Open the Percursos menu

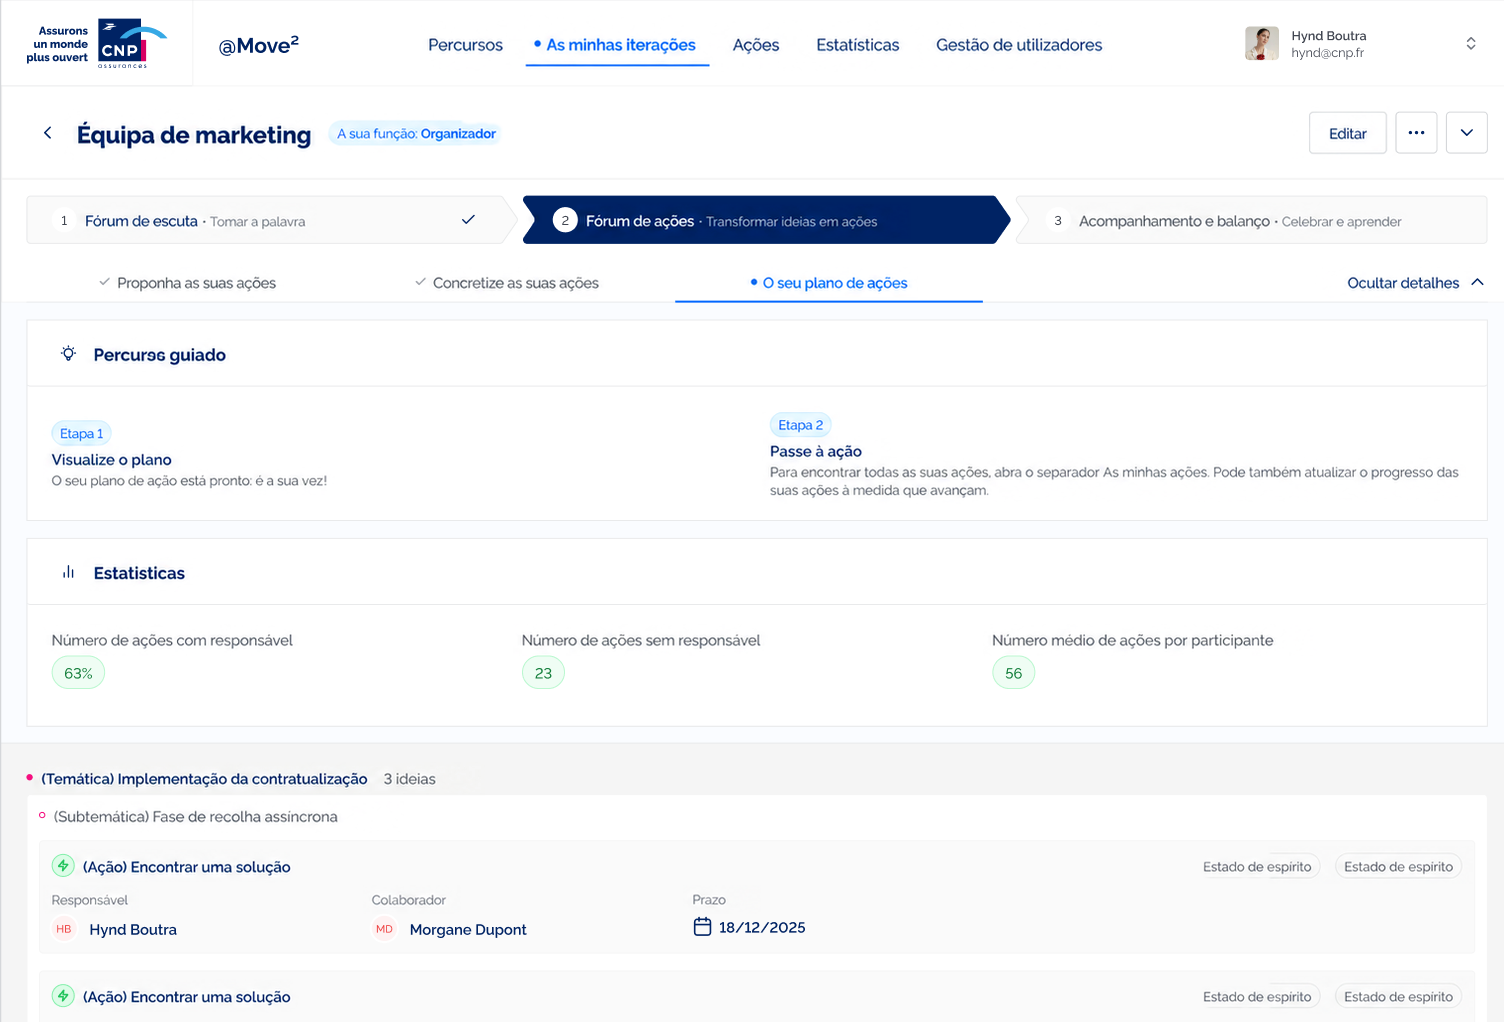[465, 45]
